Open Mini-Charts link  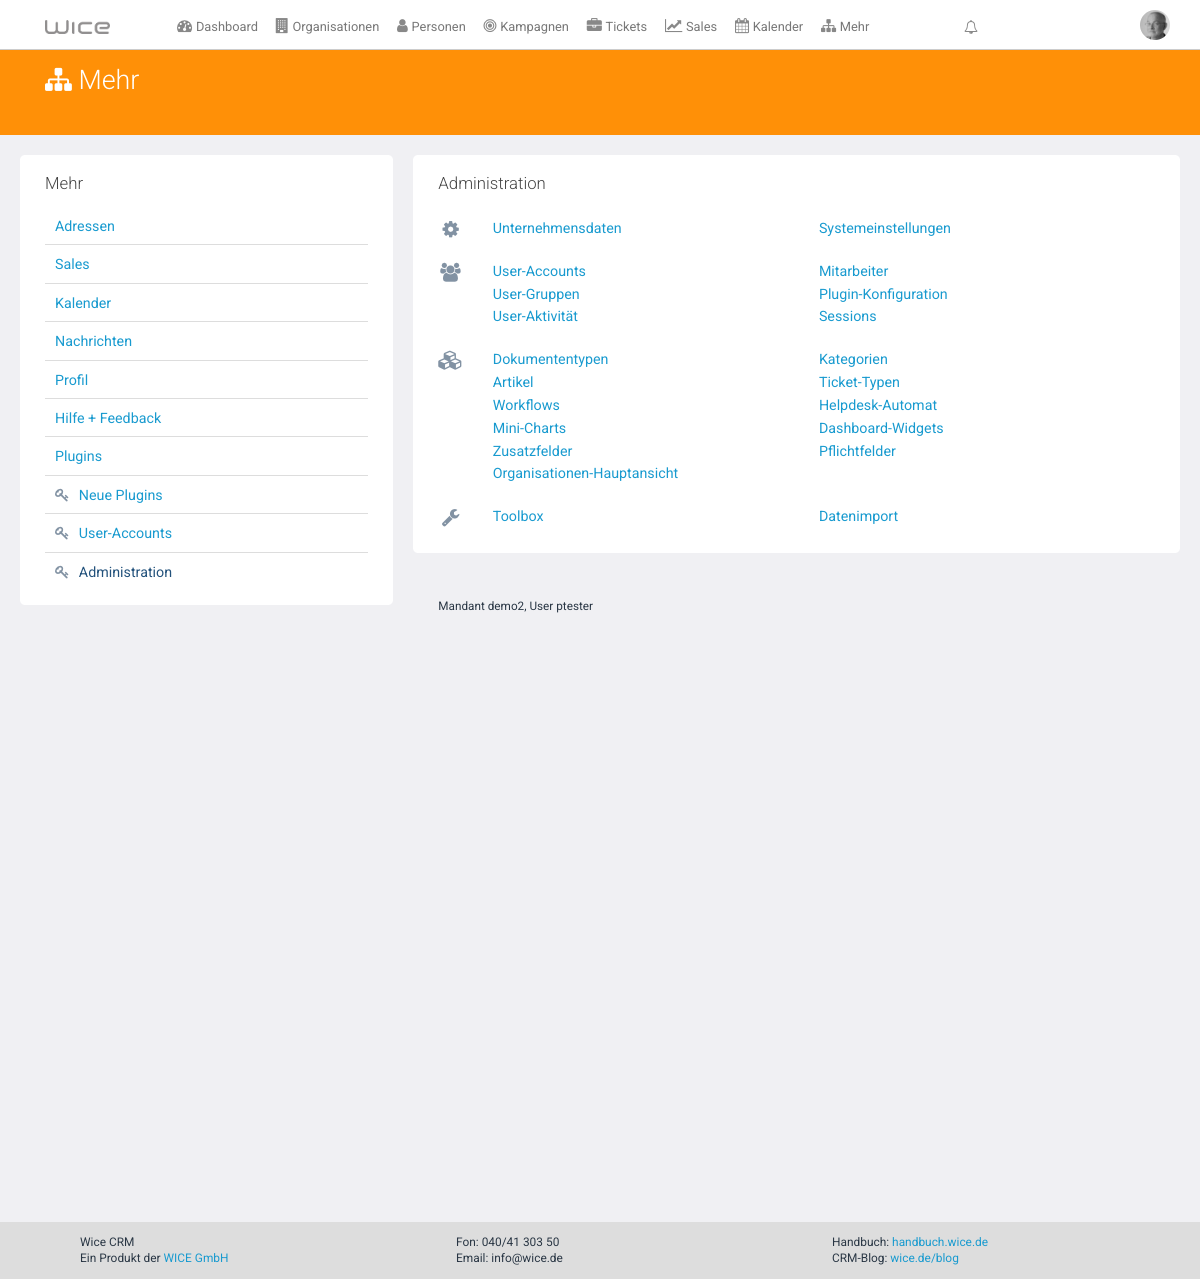[529, 428]
